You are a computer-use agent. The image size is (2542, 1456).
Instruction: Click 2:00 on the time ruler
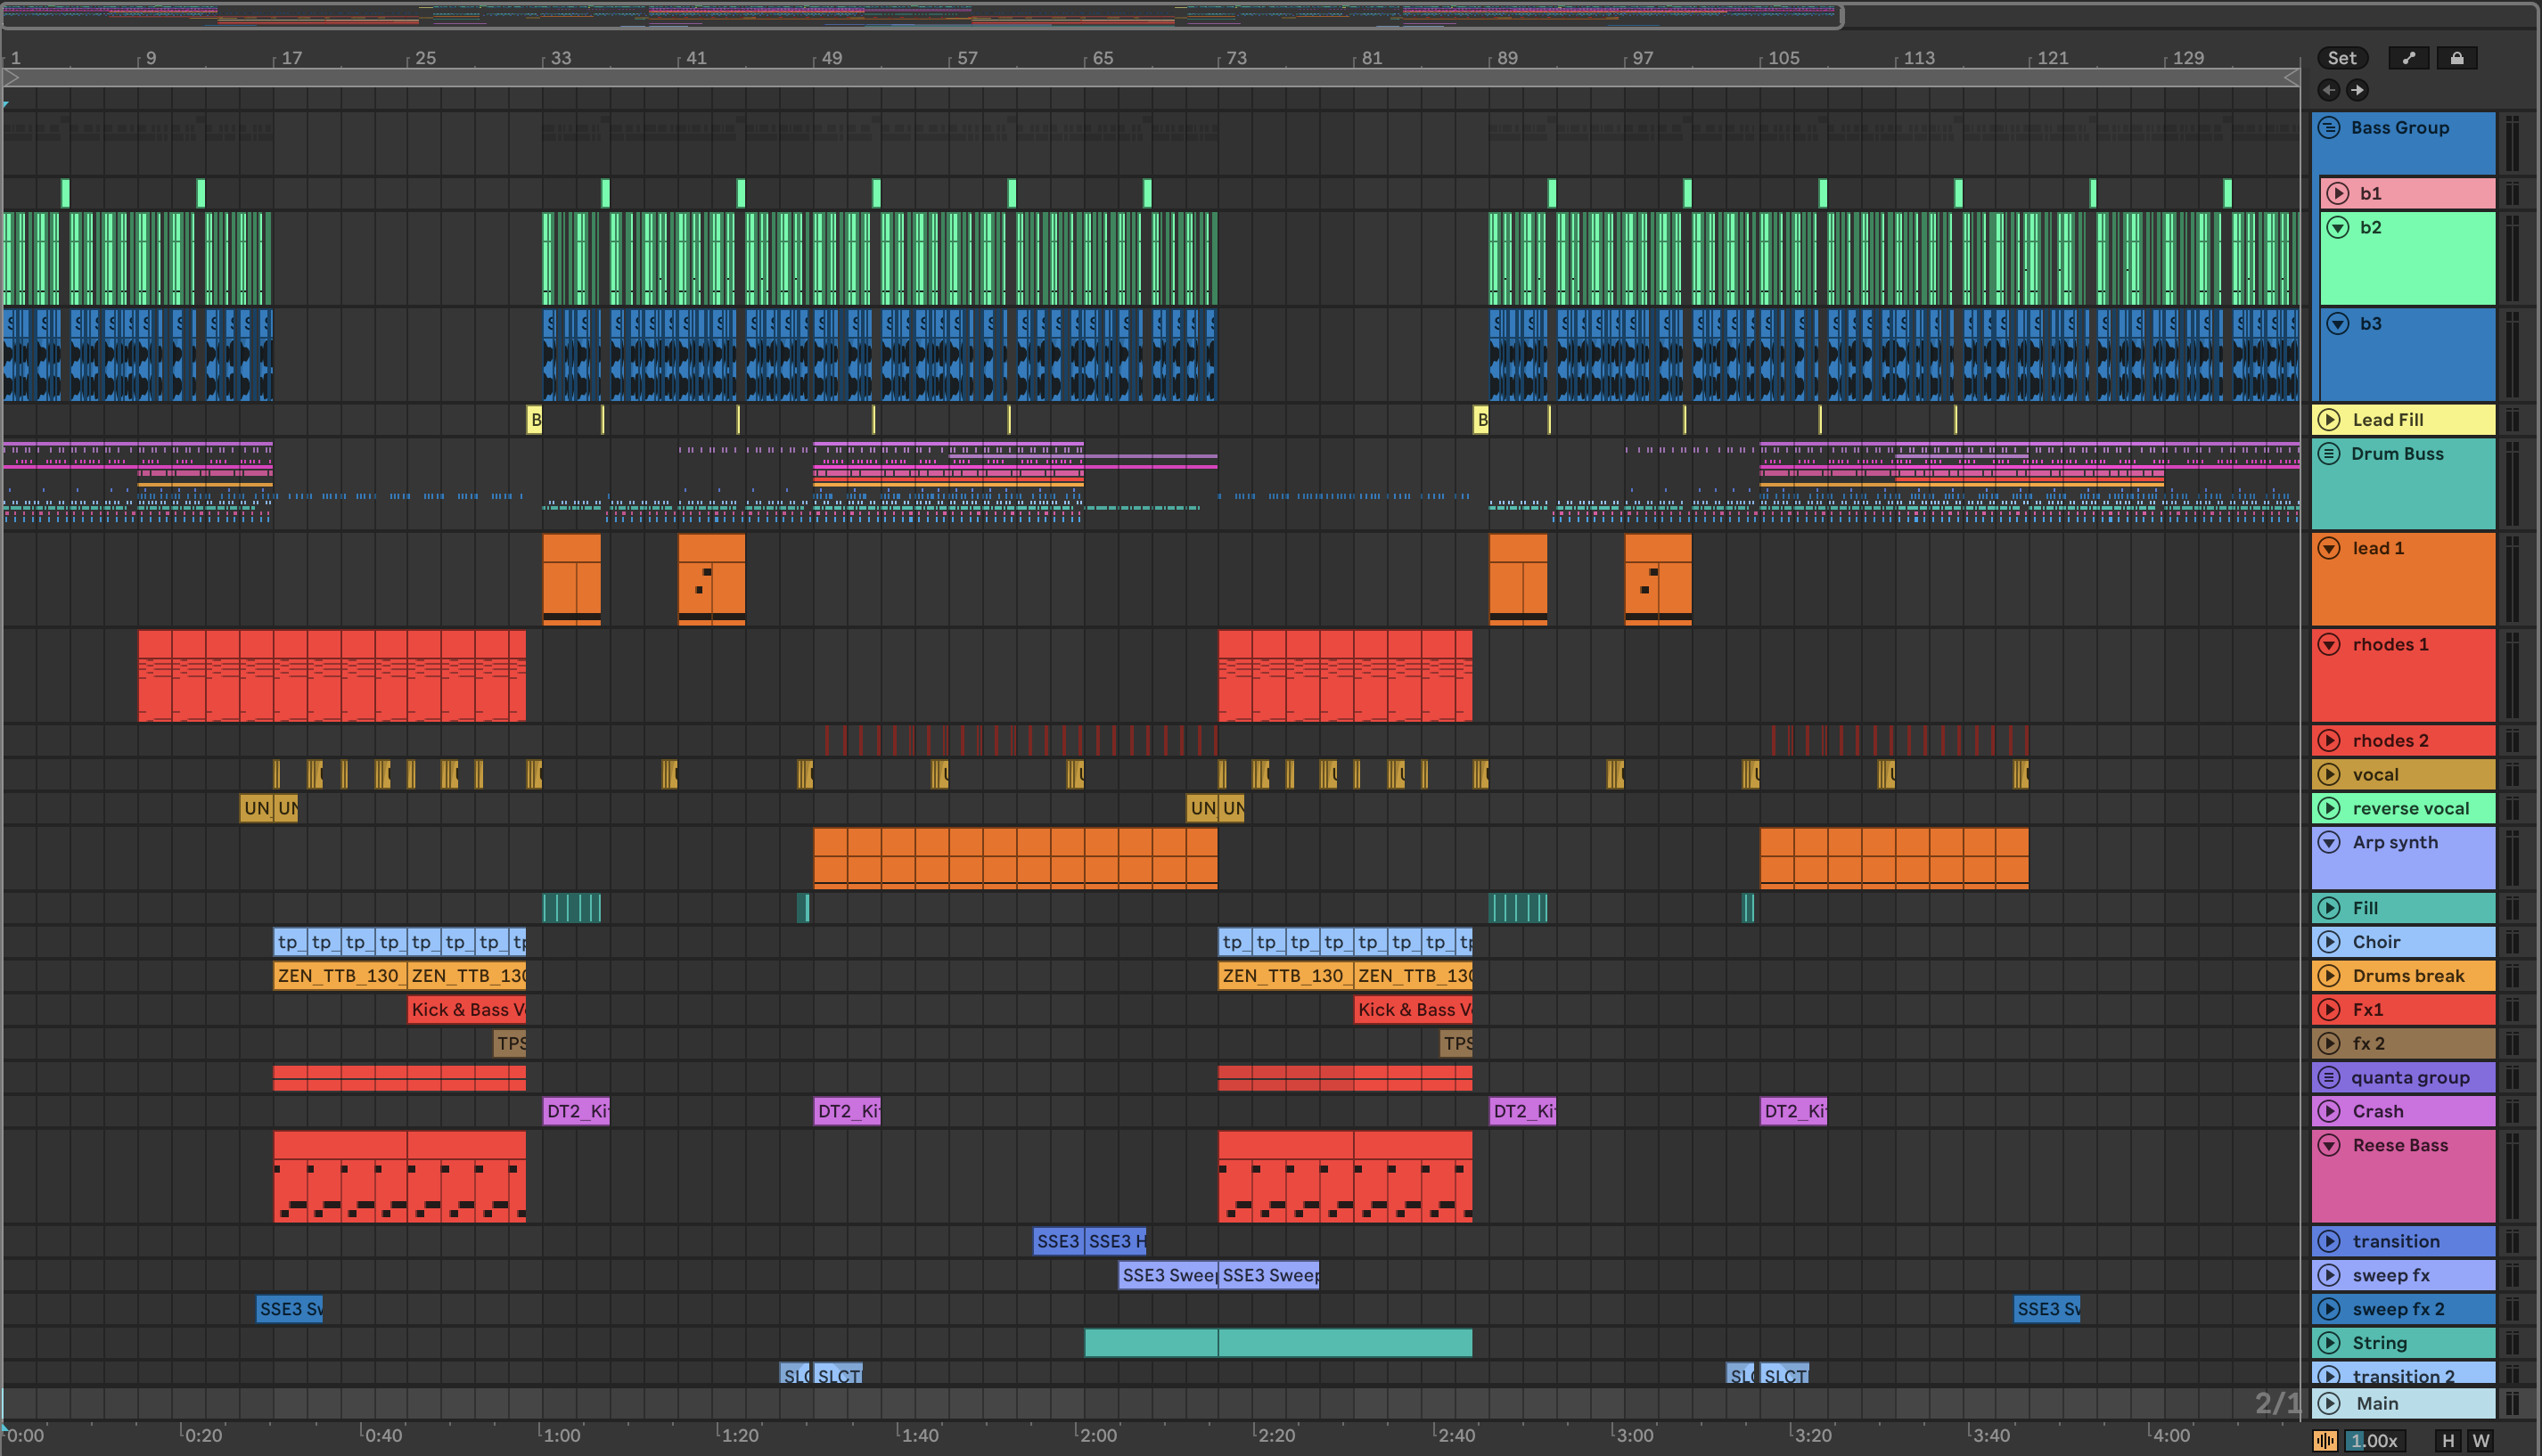1097,1436
